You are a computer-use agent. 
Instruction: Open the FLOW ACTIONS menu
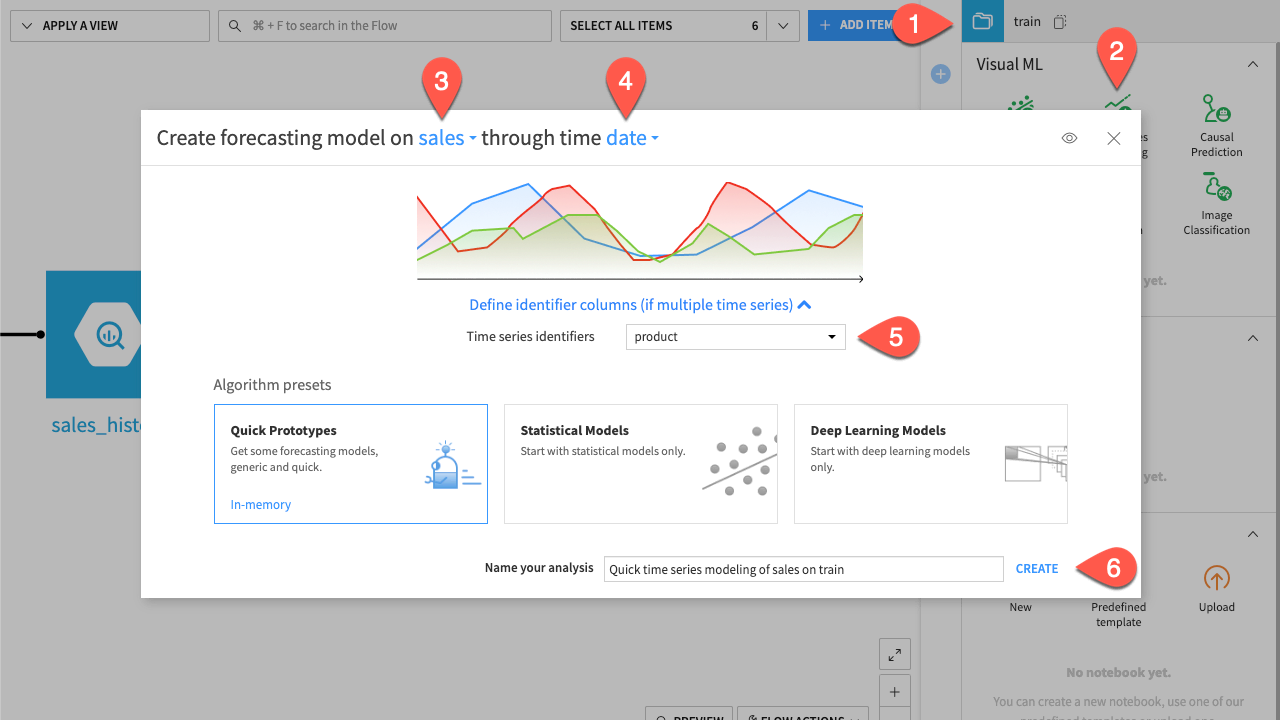tap(802, 716)
